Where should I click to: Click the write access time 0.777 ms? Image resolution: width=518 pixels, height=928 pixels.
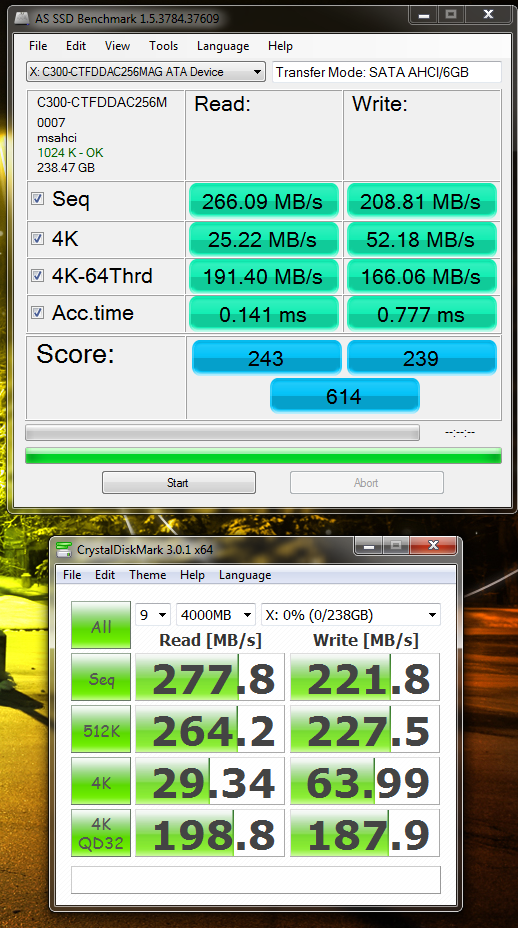pyautogui.click(x=421, y=314)
